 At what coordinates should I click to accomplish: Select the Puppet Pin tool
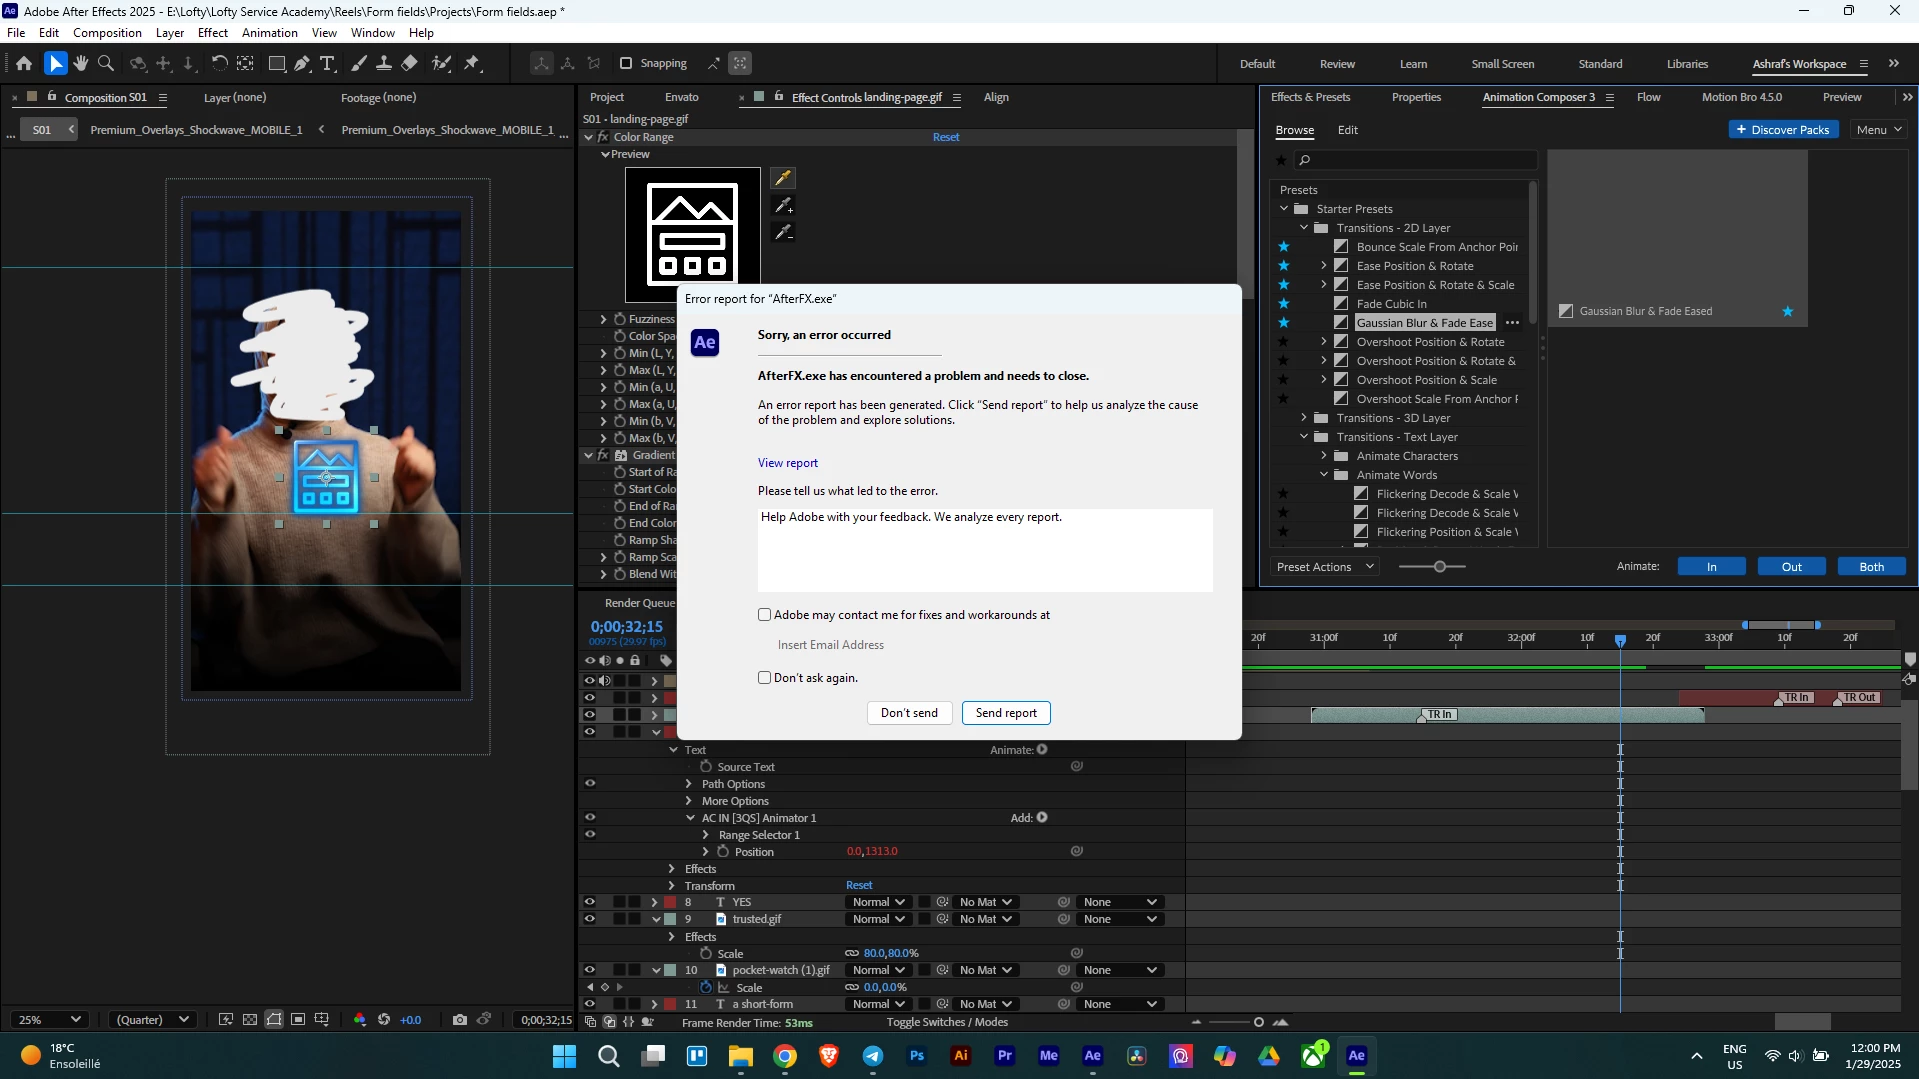(472, 63)
